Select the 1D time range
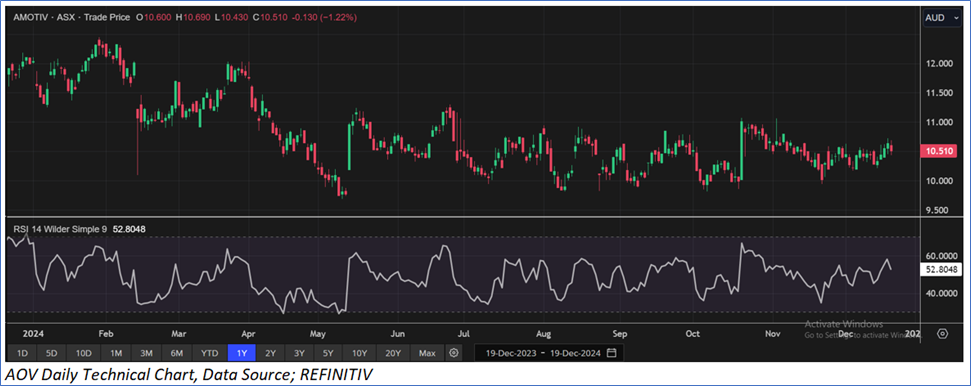The width and height of the screenshot is (971, 386). pyautogui.click(x=22, y=353)
